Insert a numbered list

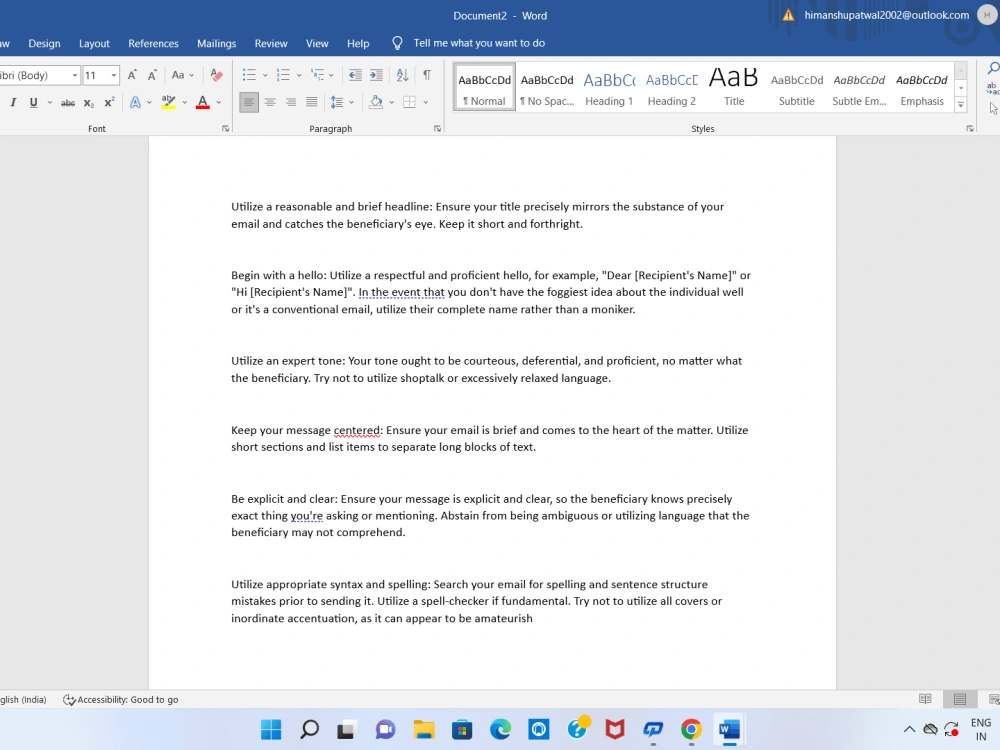point(283,75)
